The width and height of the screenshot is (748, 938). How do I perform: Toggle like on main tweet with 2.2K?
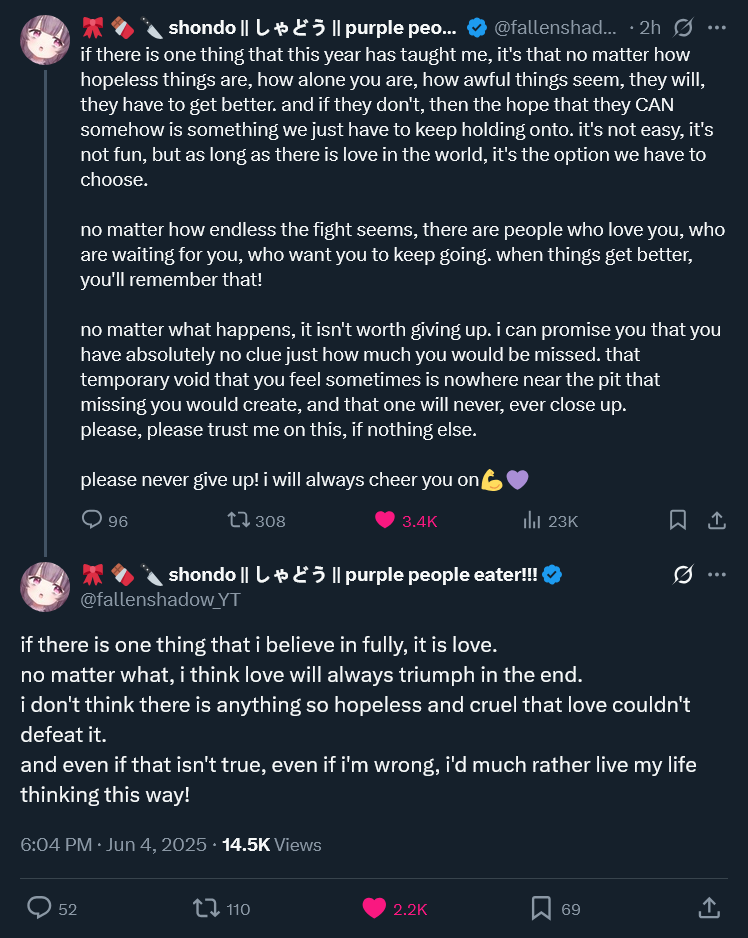(374, 908)
